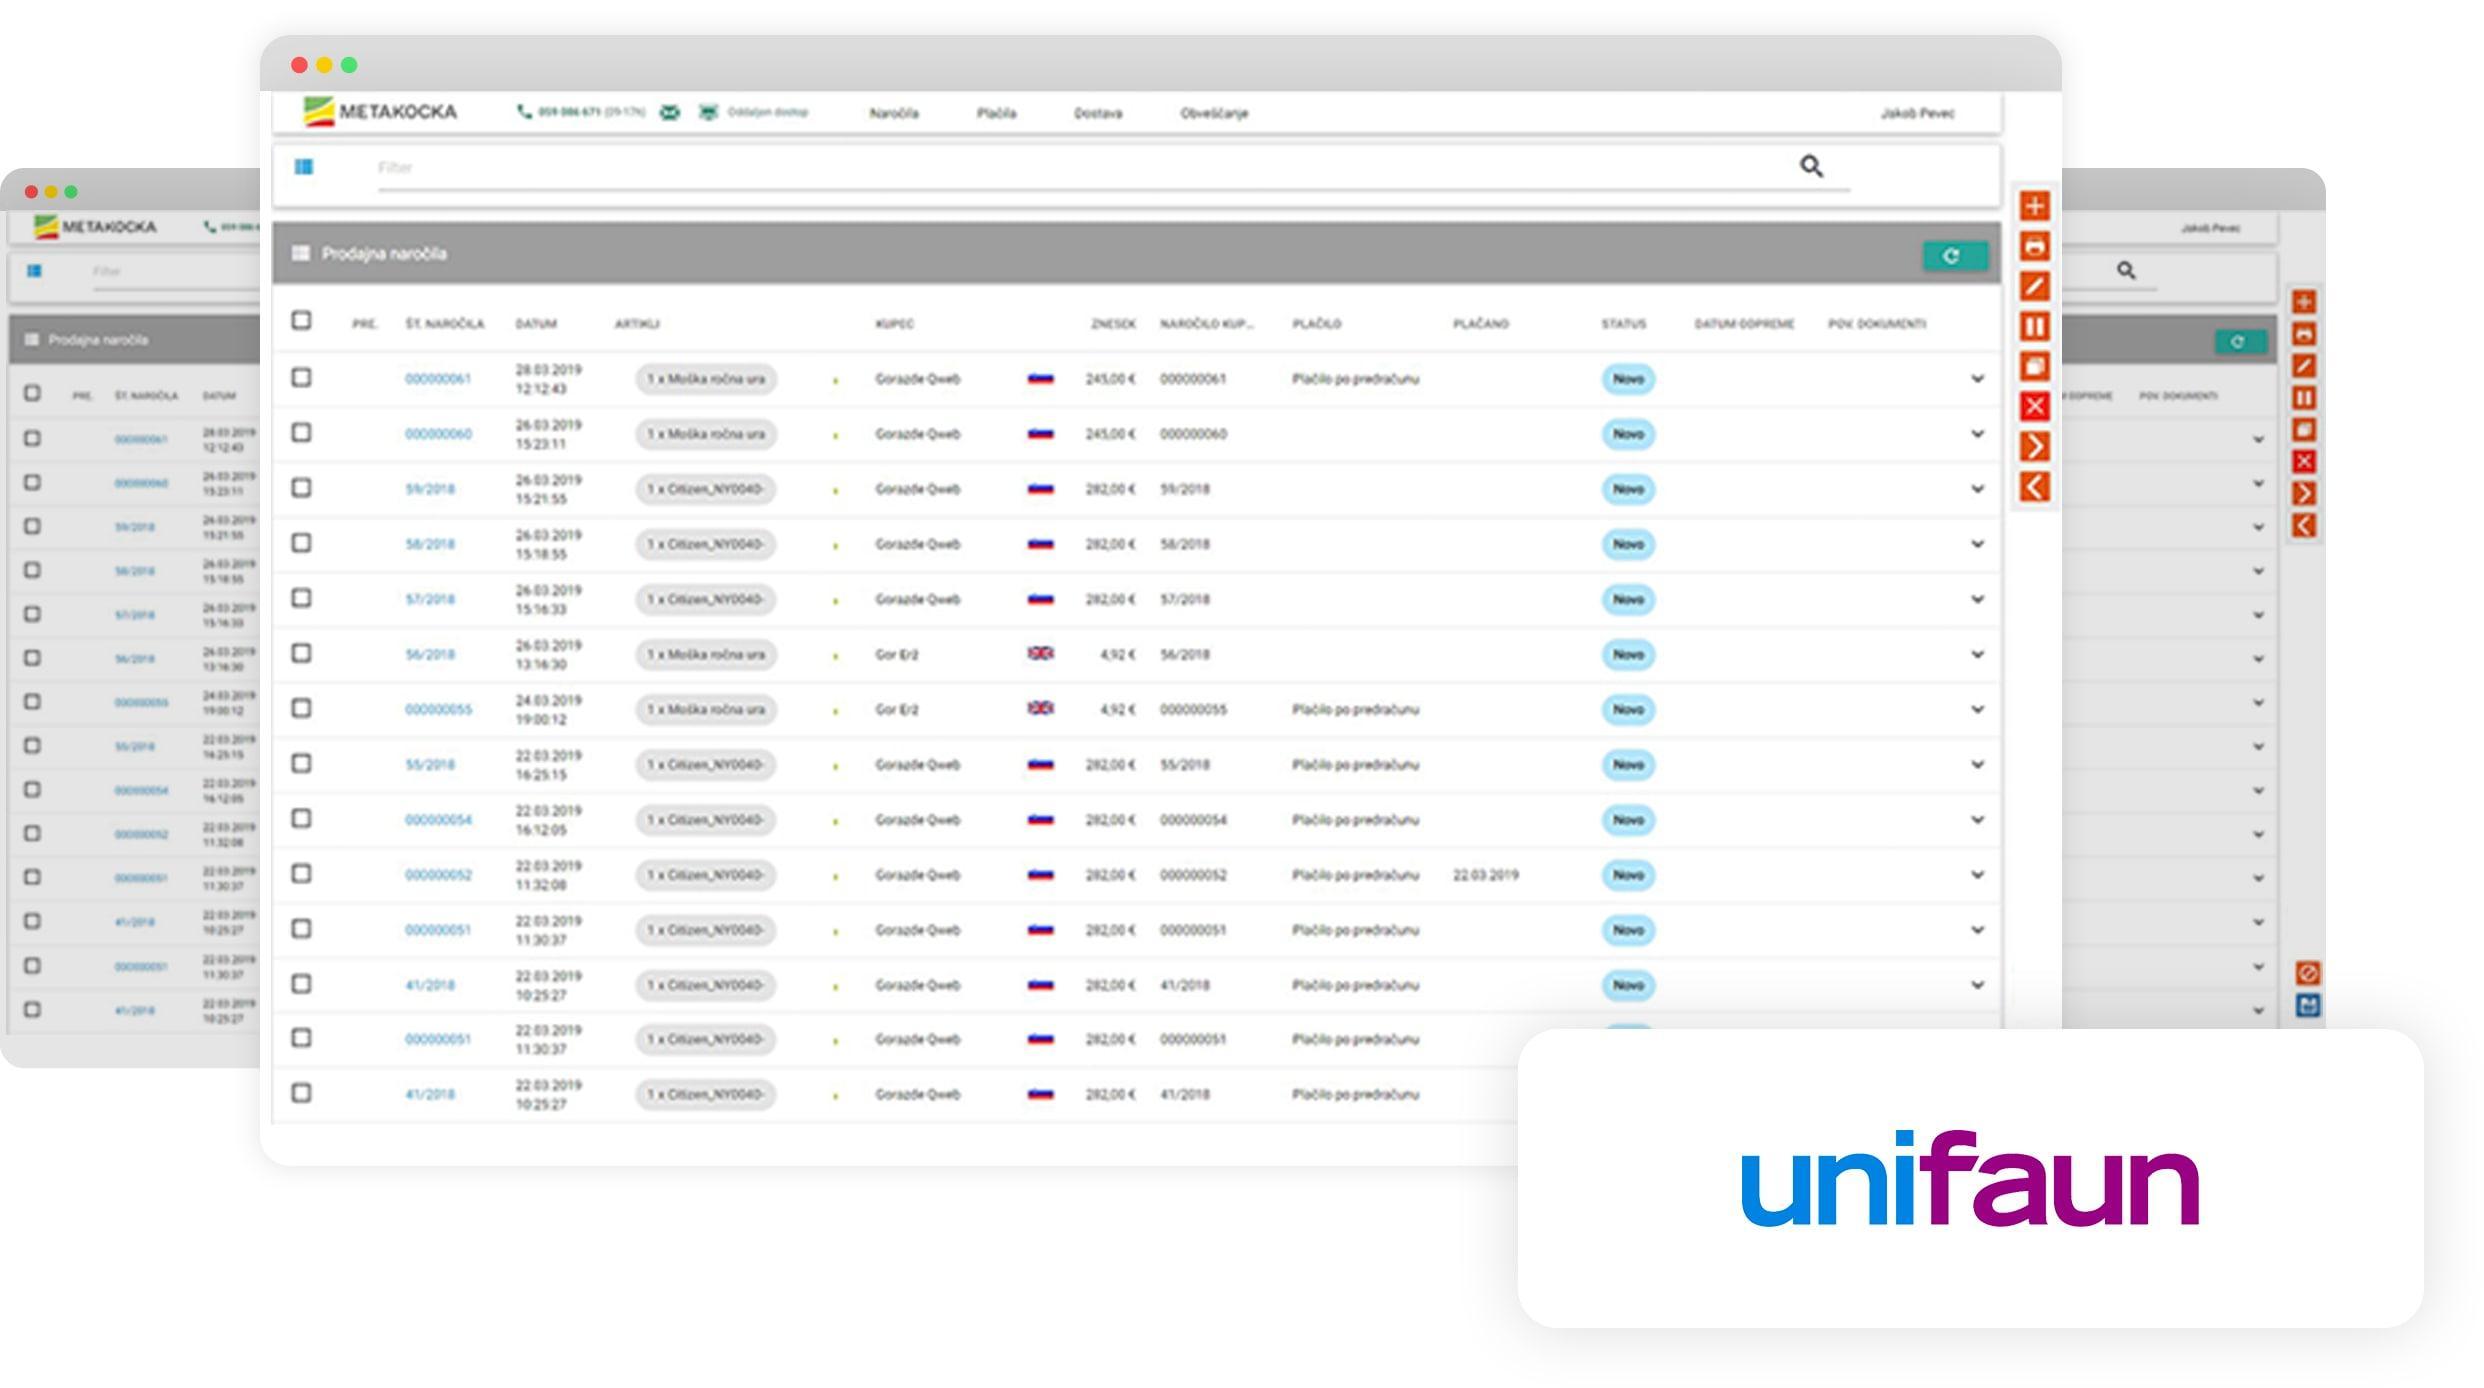Expand the row chevron for order 000000052

point(1977,875)
